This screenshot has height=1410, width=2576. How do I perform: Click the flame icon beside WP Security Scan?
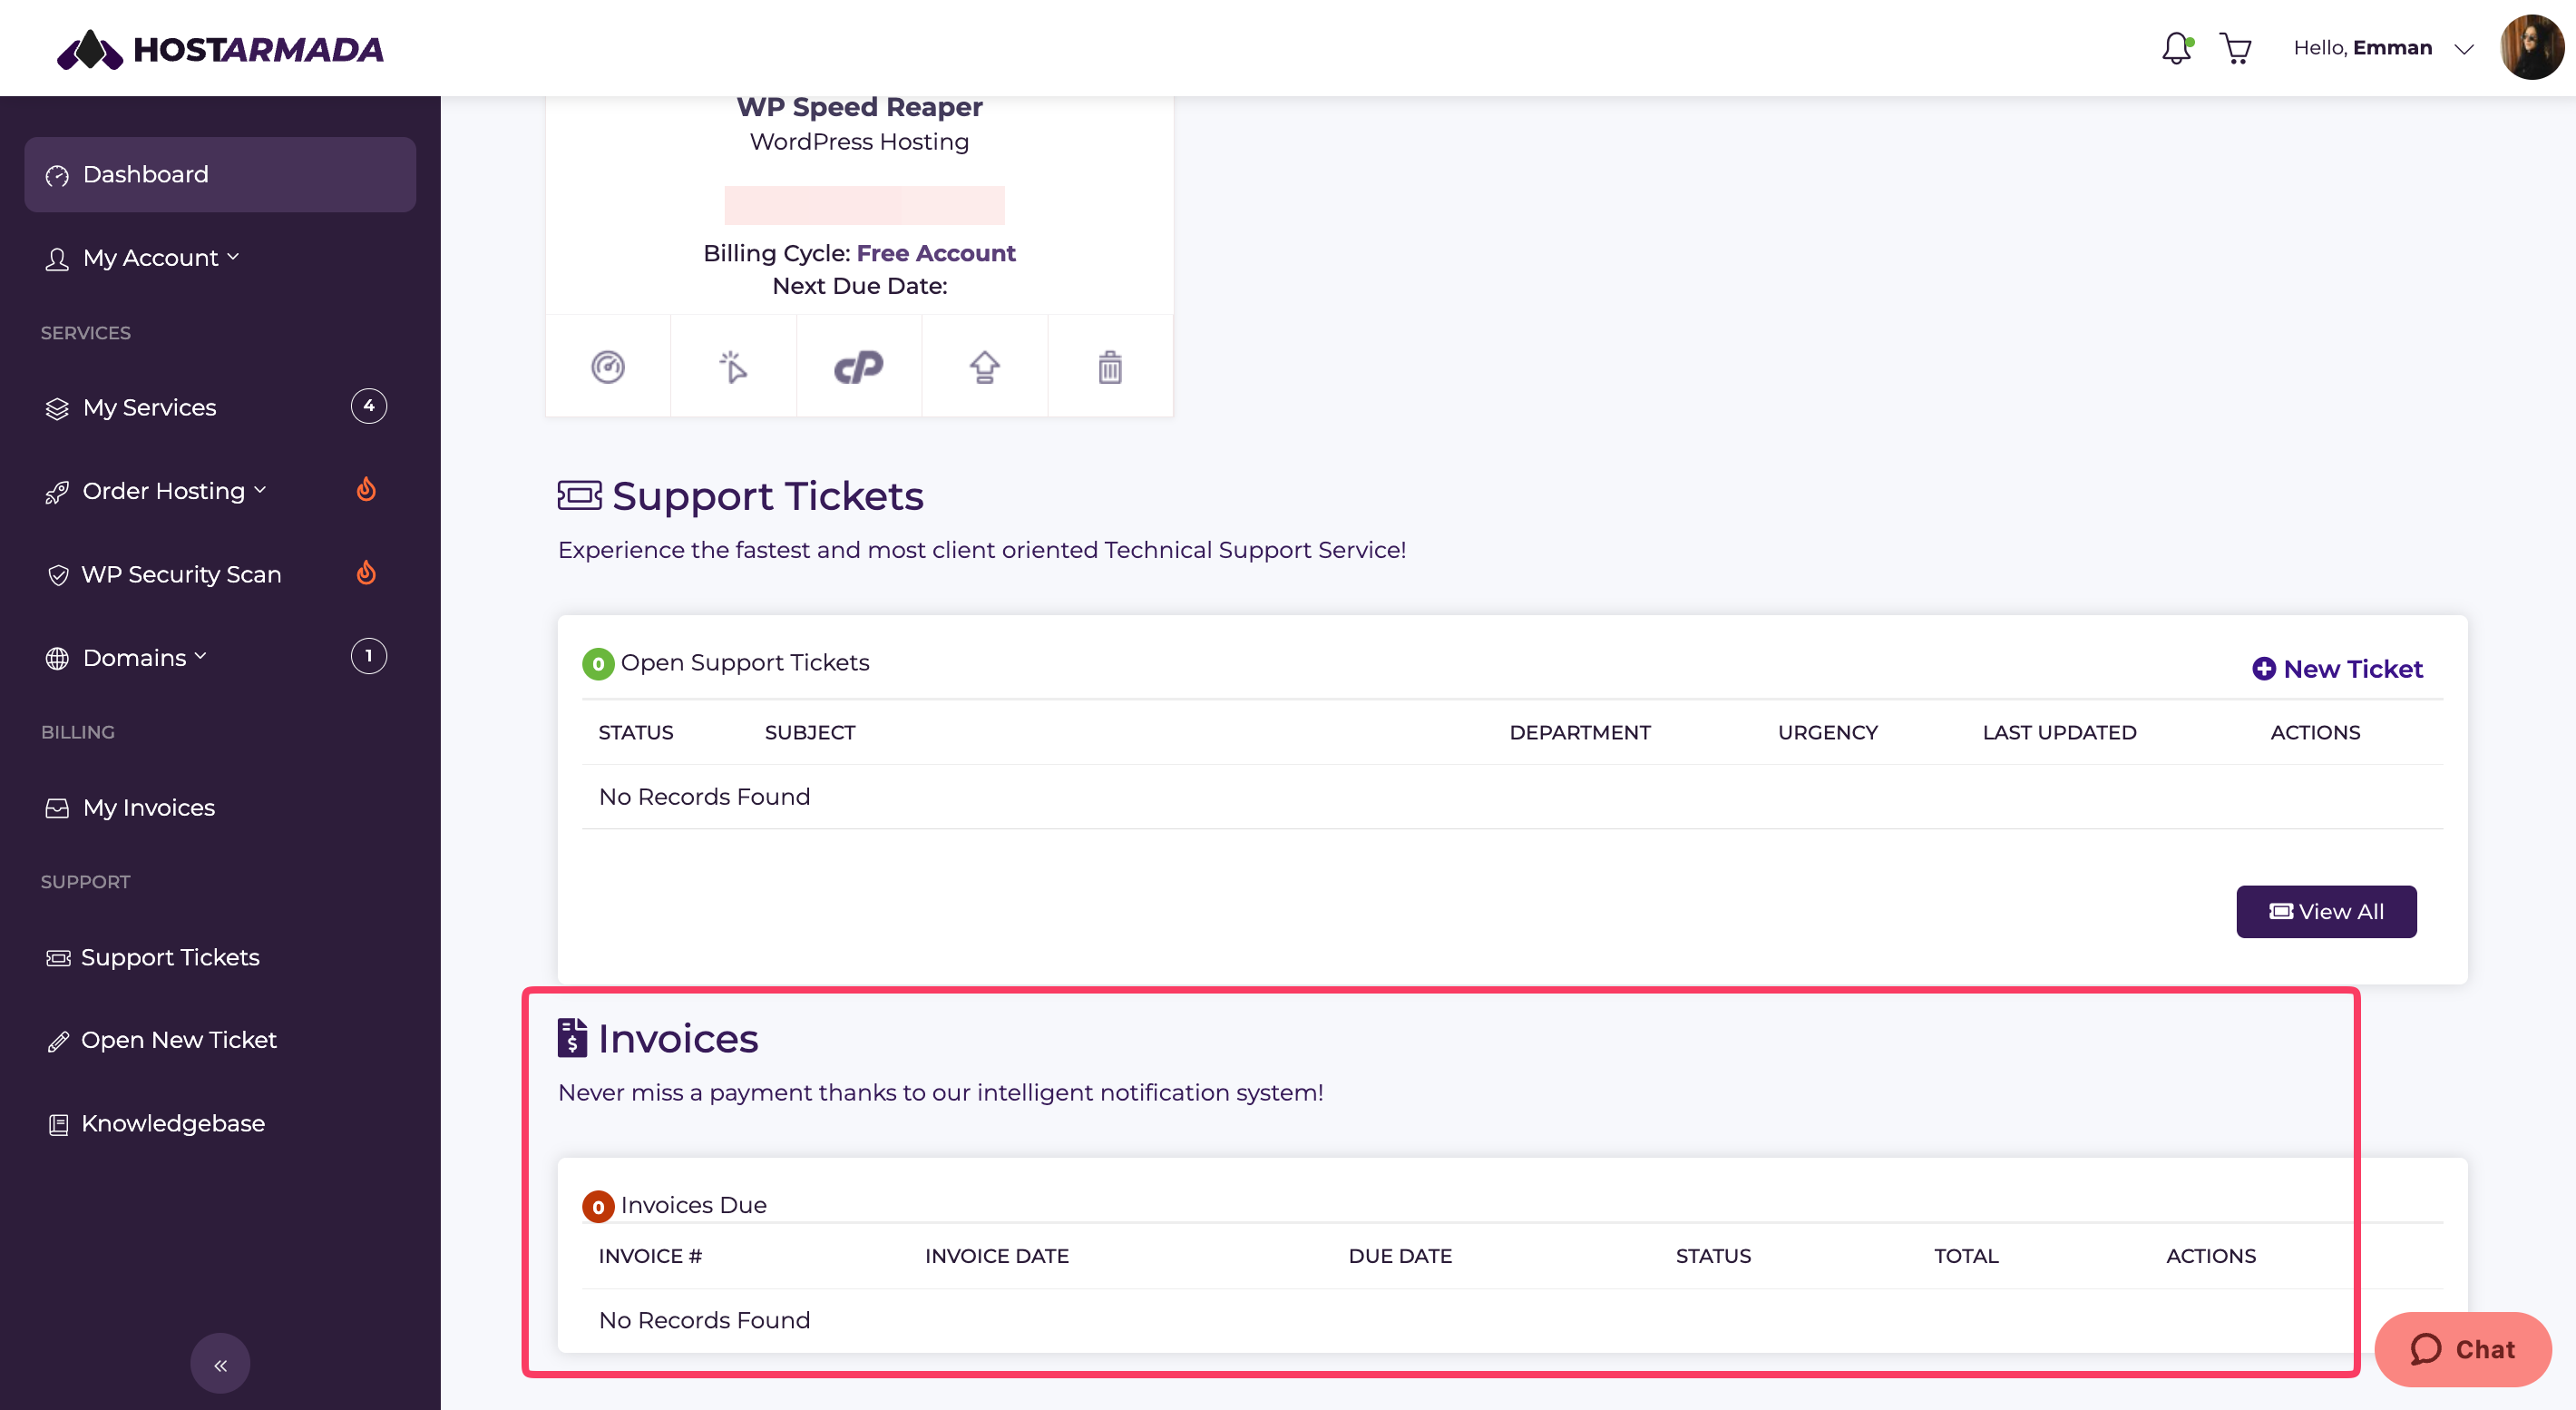[366, 572]
